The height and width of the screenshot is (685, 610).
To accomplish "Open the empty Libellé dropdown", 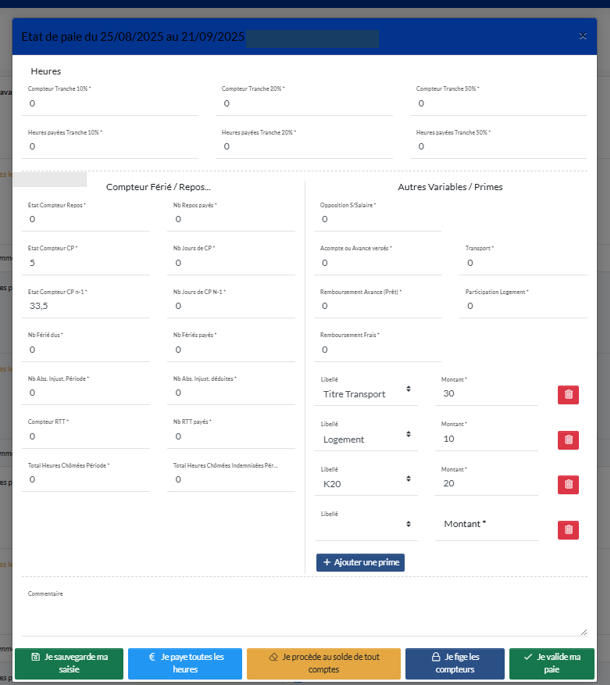I will pos(366,525).
